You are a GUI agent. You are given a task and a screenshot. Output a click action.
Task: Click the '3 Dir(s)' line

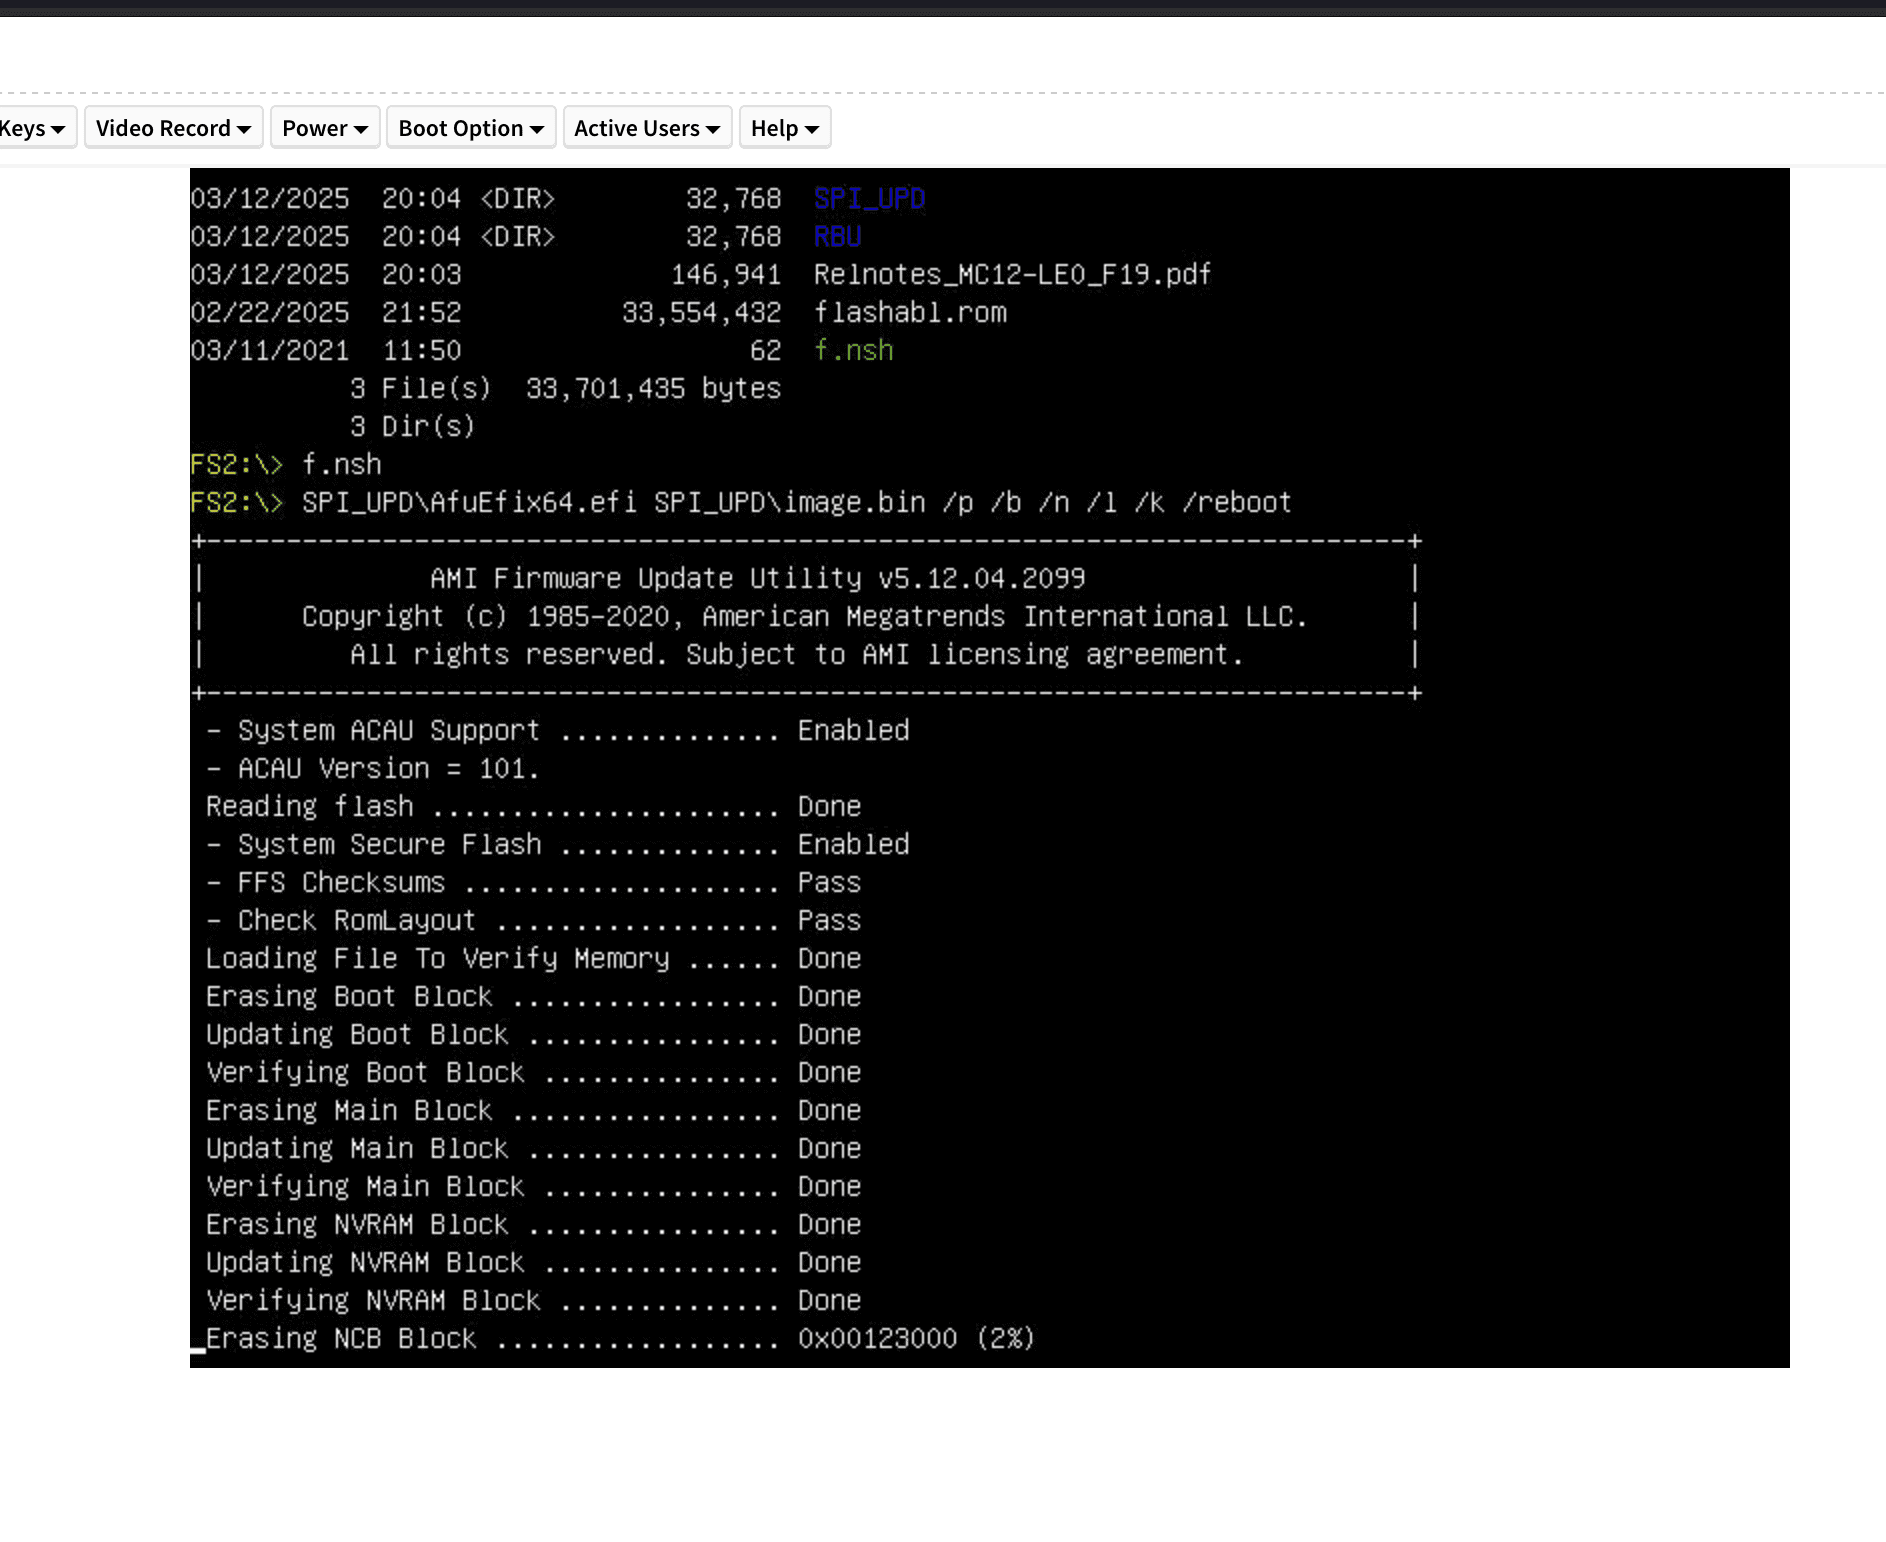[412, 427]
